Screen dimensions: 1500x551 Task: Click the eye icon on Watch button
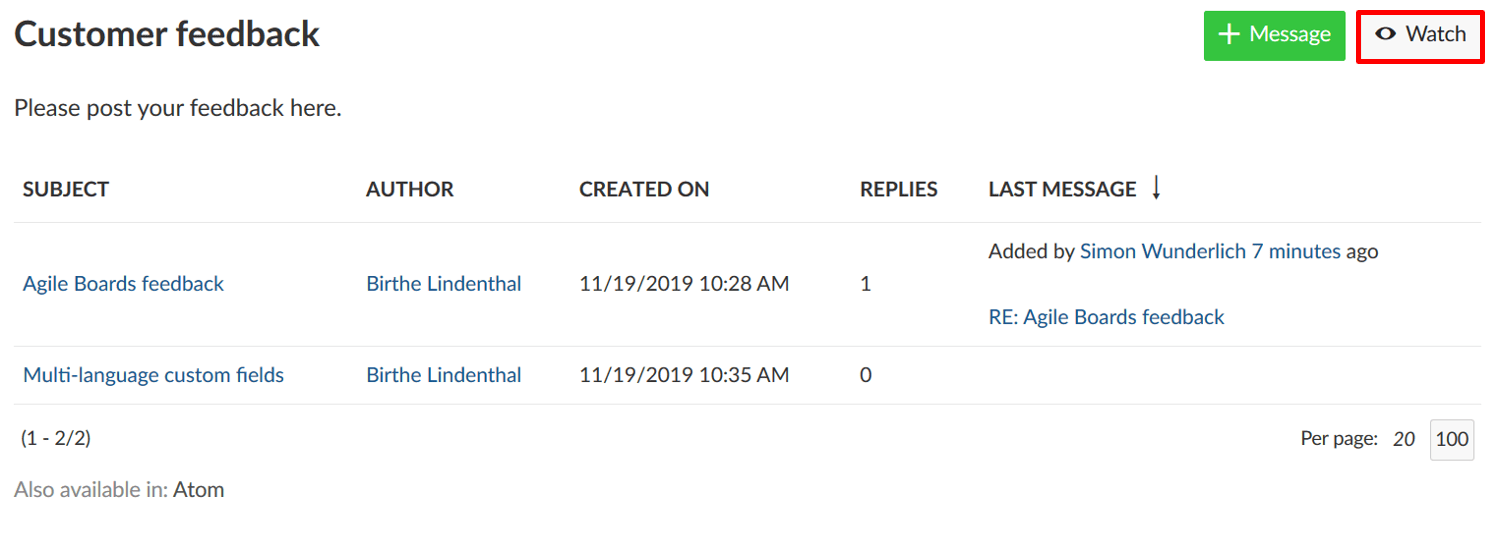1385,34
